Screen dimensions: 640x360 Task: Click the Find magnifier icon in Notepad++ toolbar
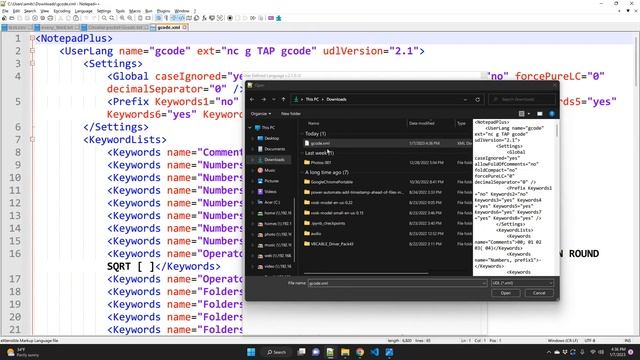(104, 18)
